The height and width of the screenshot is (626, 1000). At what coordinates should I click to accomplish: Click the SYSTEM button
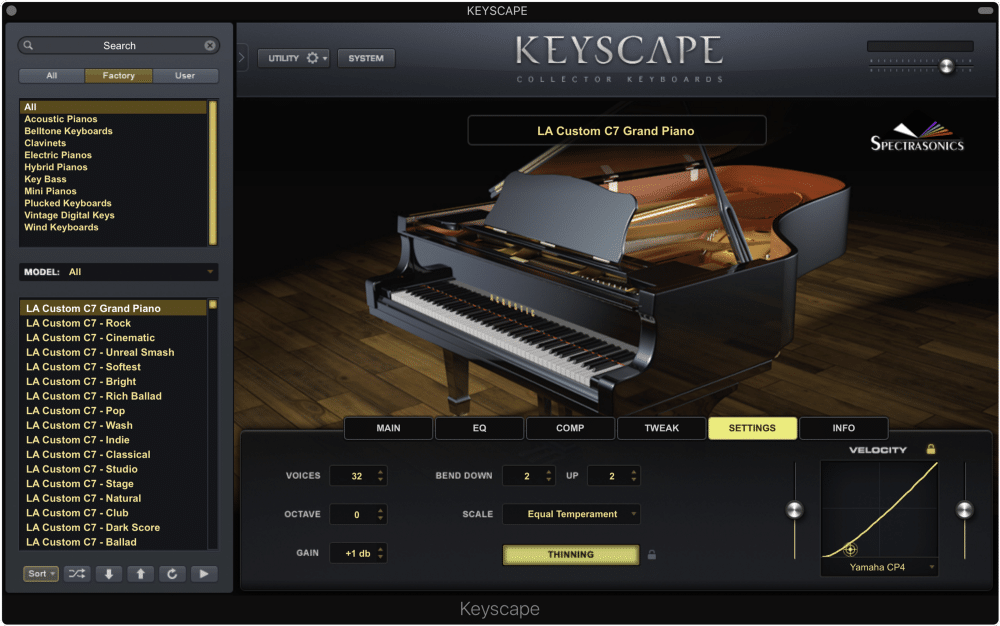(x=366, y=58)
